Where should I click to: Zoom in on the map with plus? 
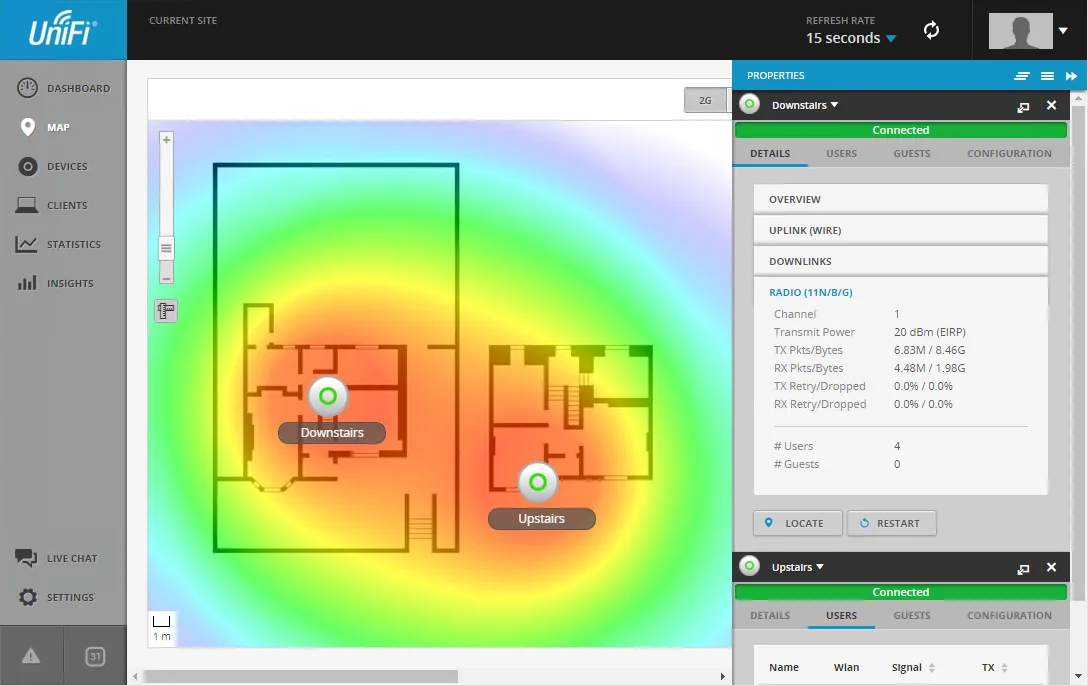(x=167, y=139)
